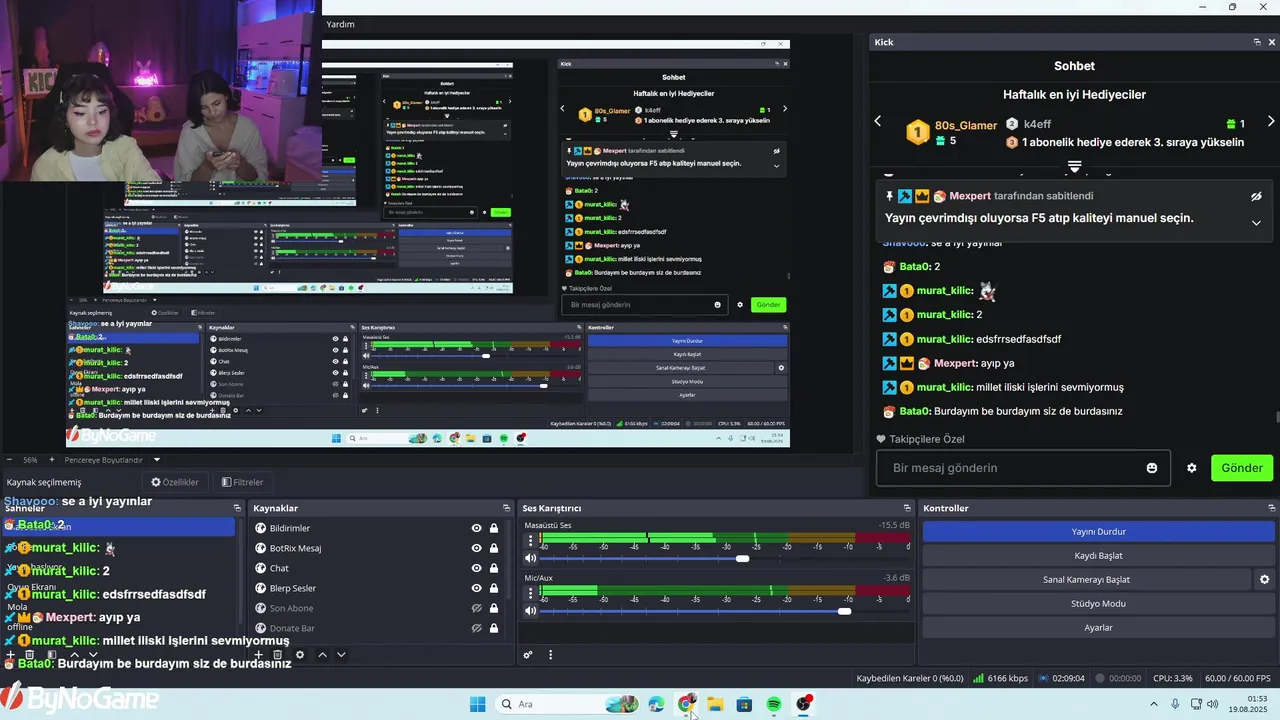
Task: Open virtual camera settings gear
Action: click(1264, 580)
